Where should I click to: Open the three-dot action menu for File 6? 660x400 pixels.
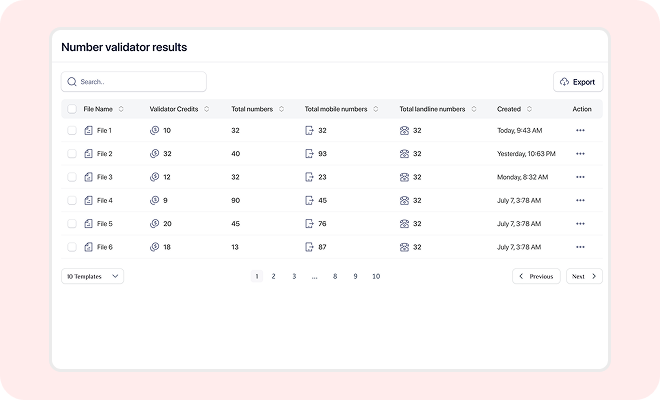click(580, 247)
